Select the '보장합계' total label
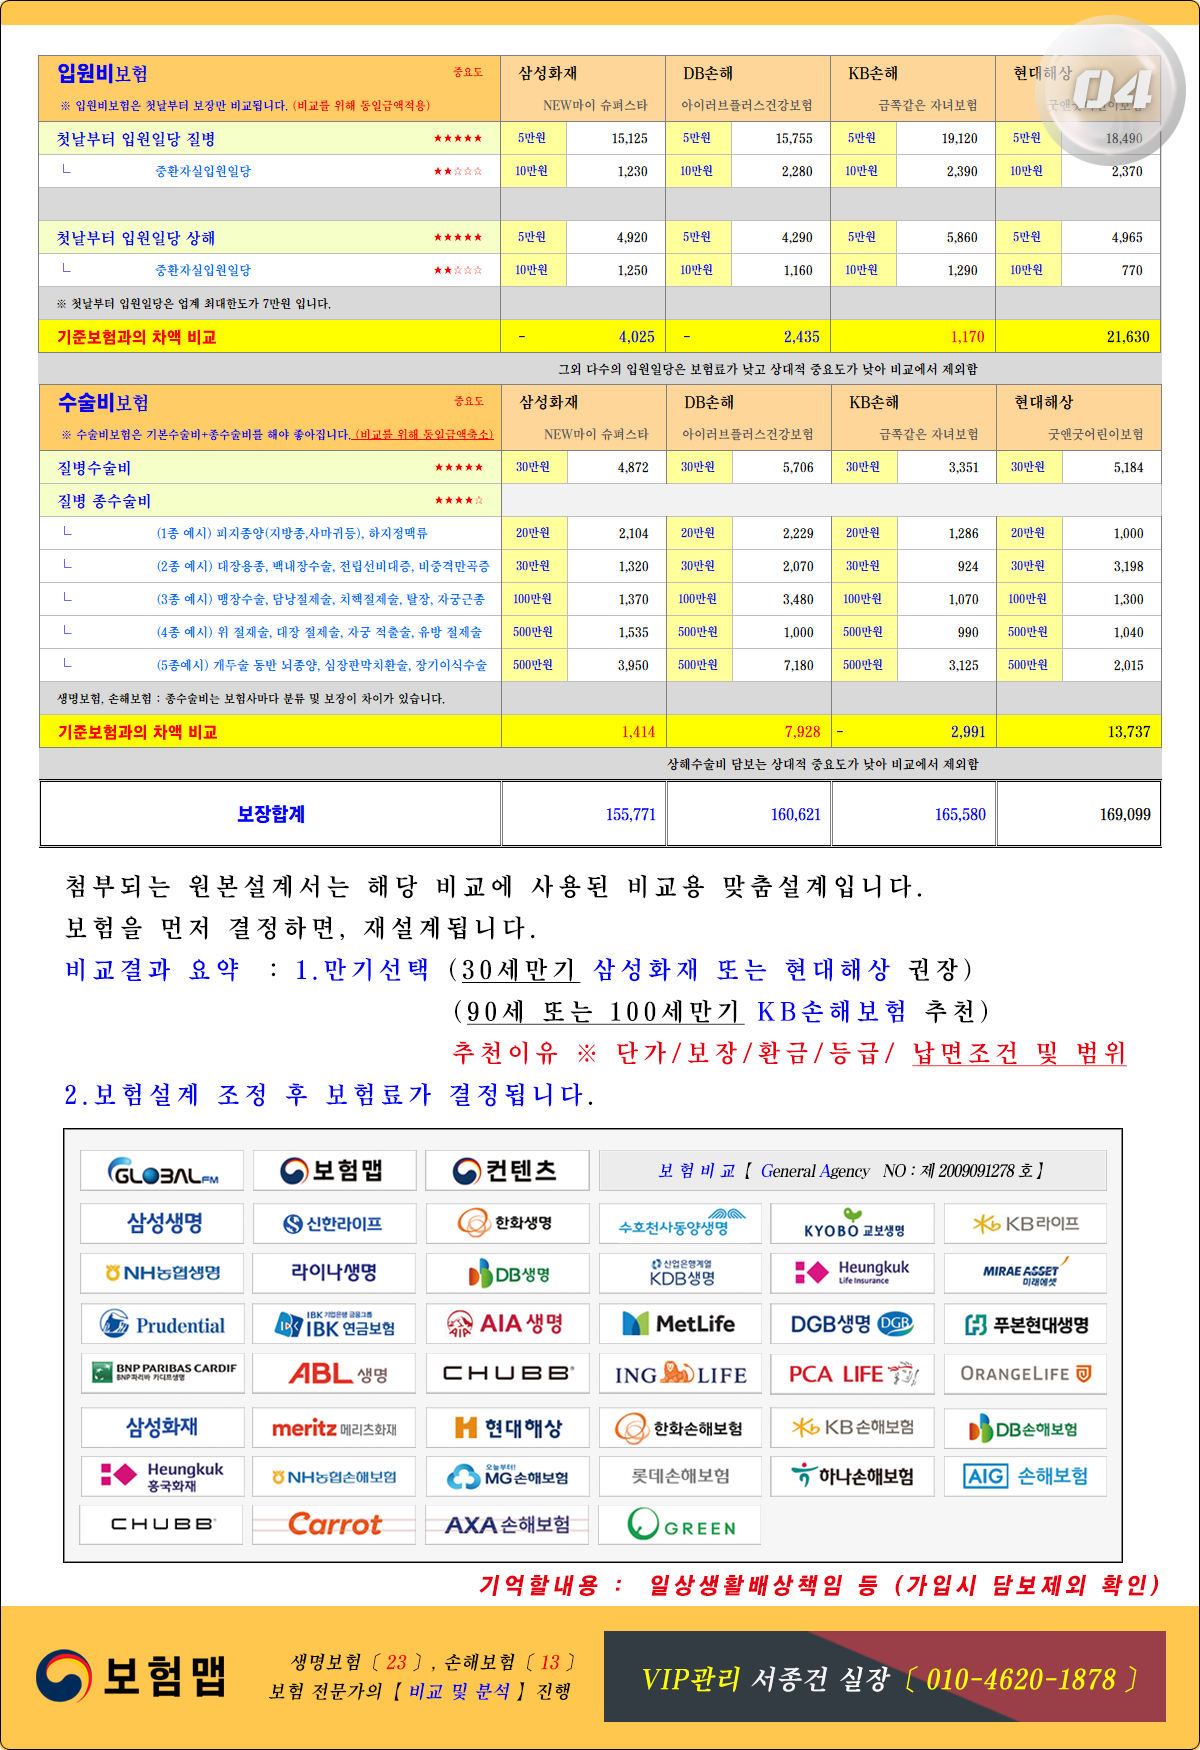 tap(271, 814)
